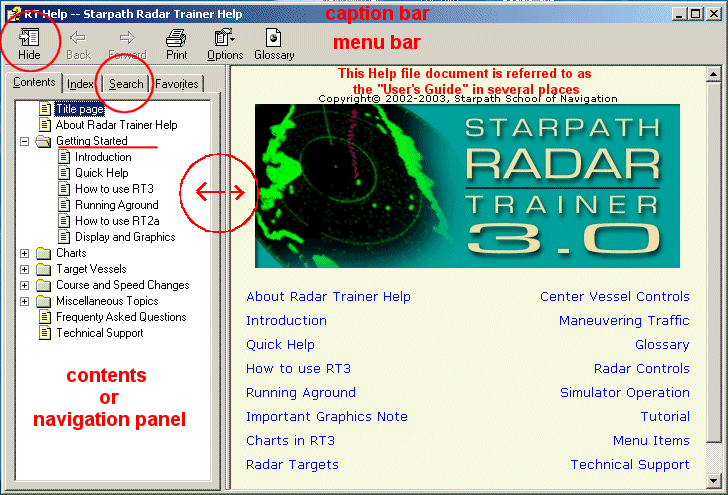Hide the navigation panel with Hide button
728x495 pixels.
pos(29,45)
